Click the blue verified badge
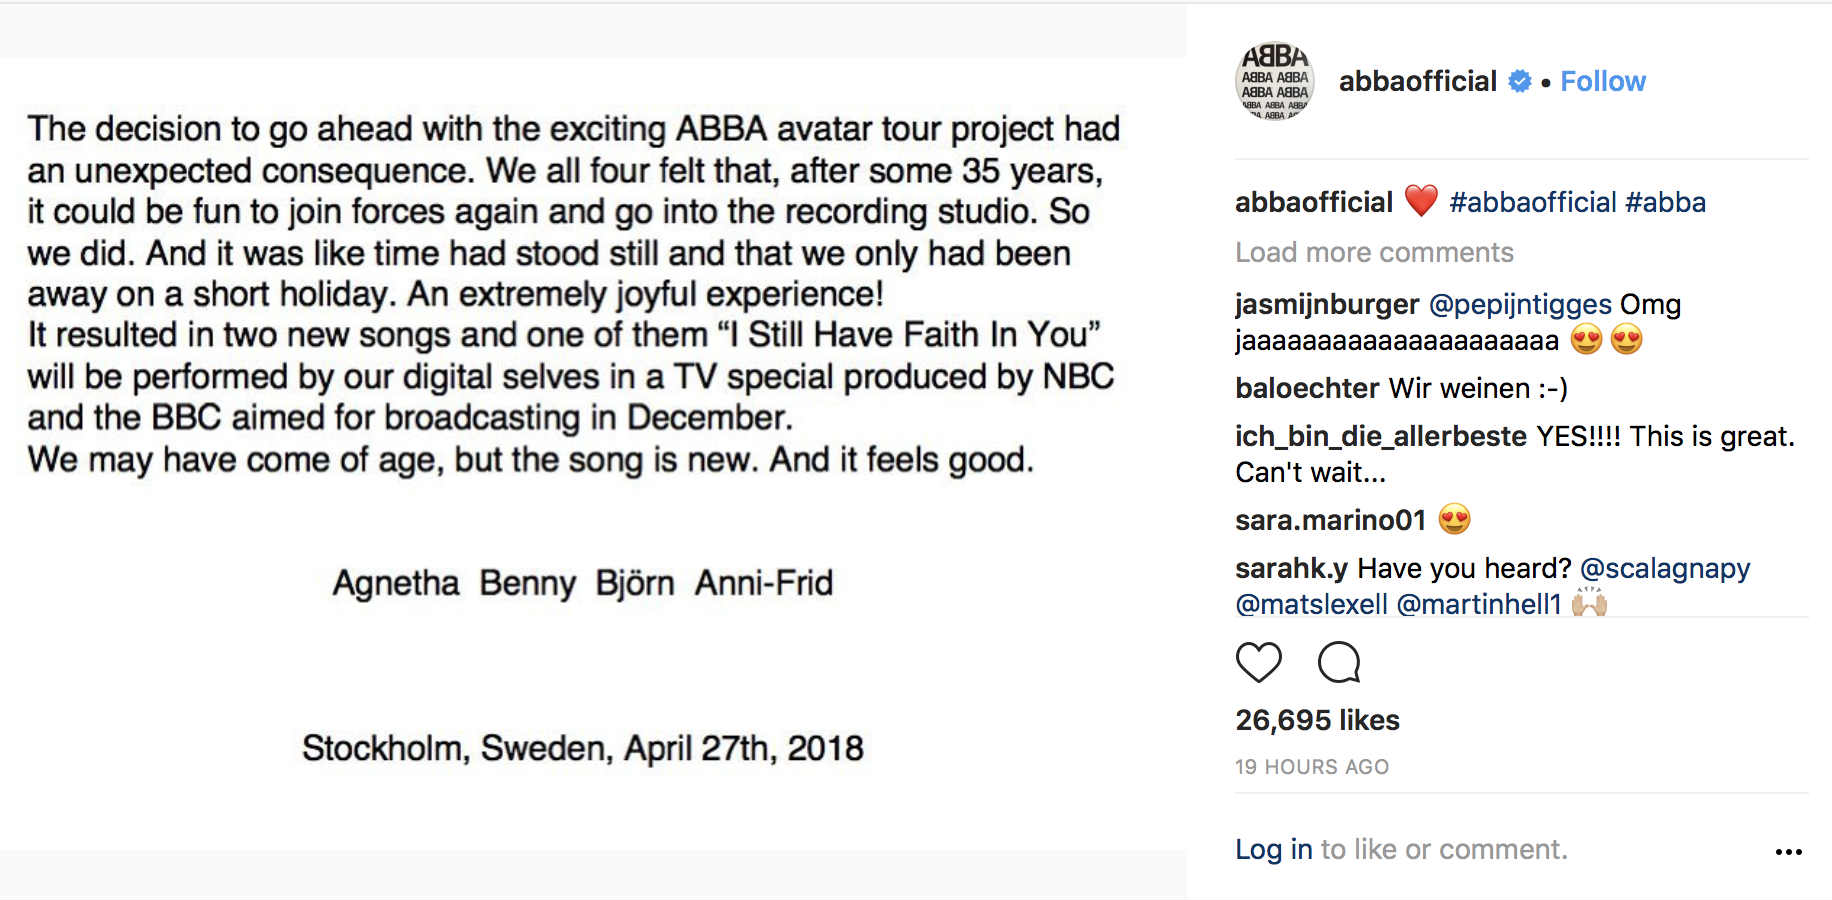The height and width of the screenshot is (900, 1832). [1519, 82]
